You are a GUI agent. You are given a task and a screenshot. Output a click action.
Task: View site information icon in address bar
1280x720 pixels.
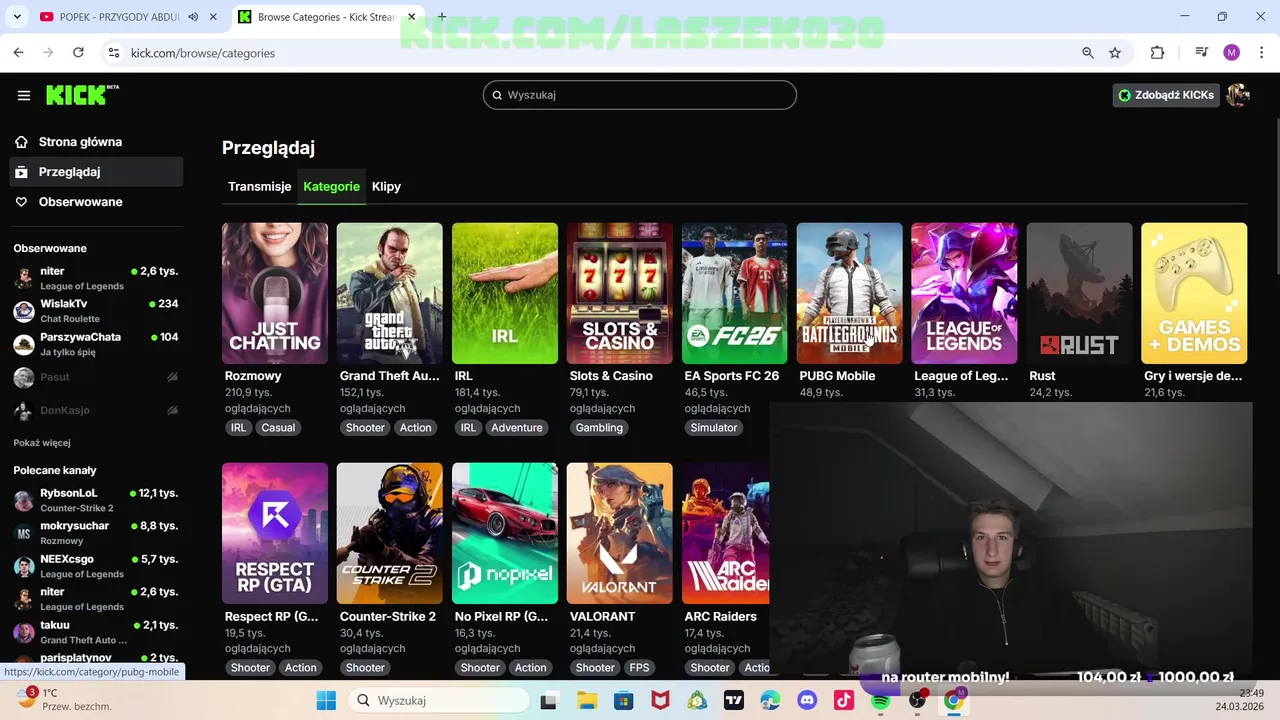point(114,53)
